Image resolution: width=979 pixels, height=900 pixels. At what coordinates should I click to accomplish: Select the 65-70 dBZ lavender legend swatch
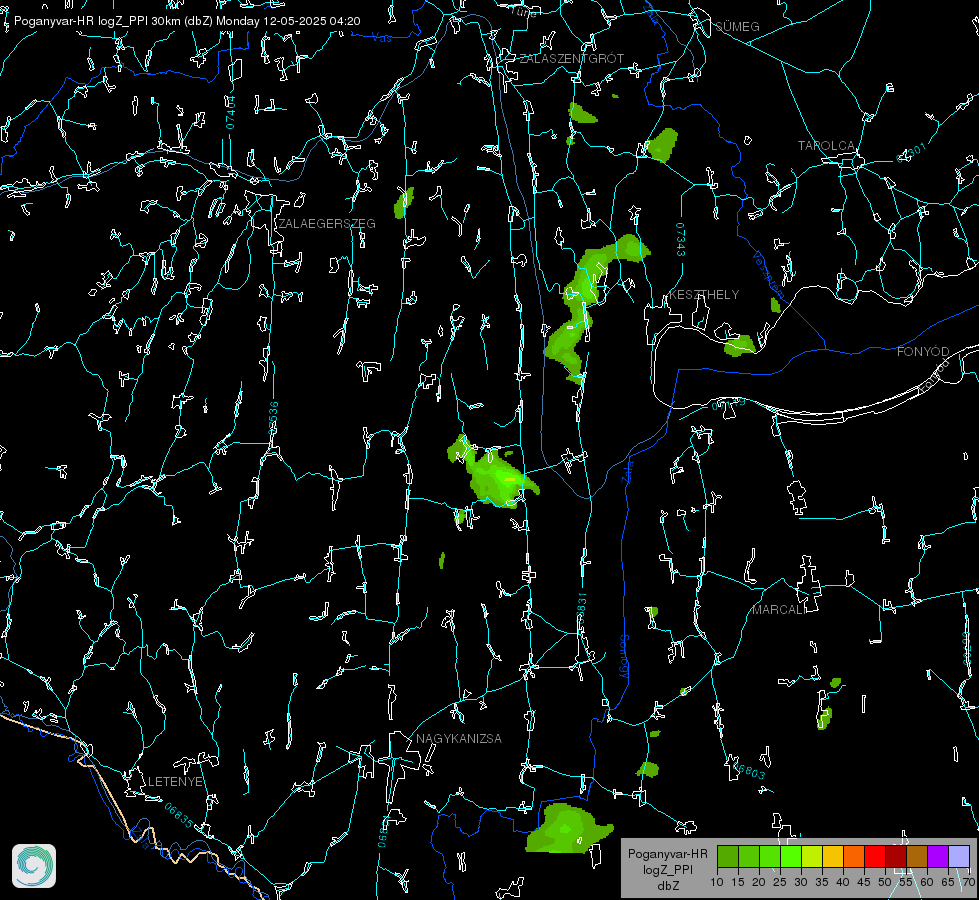[x=958, y=856]
